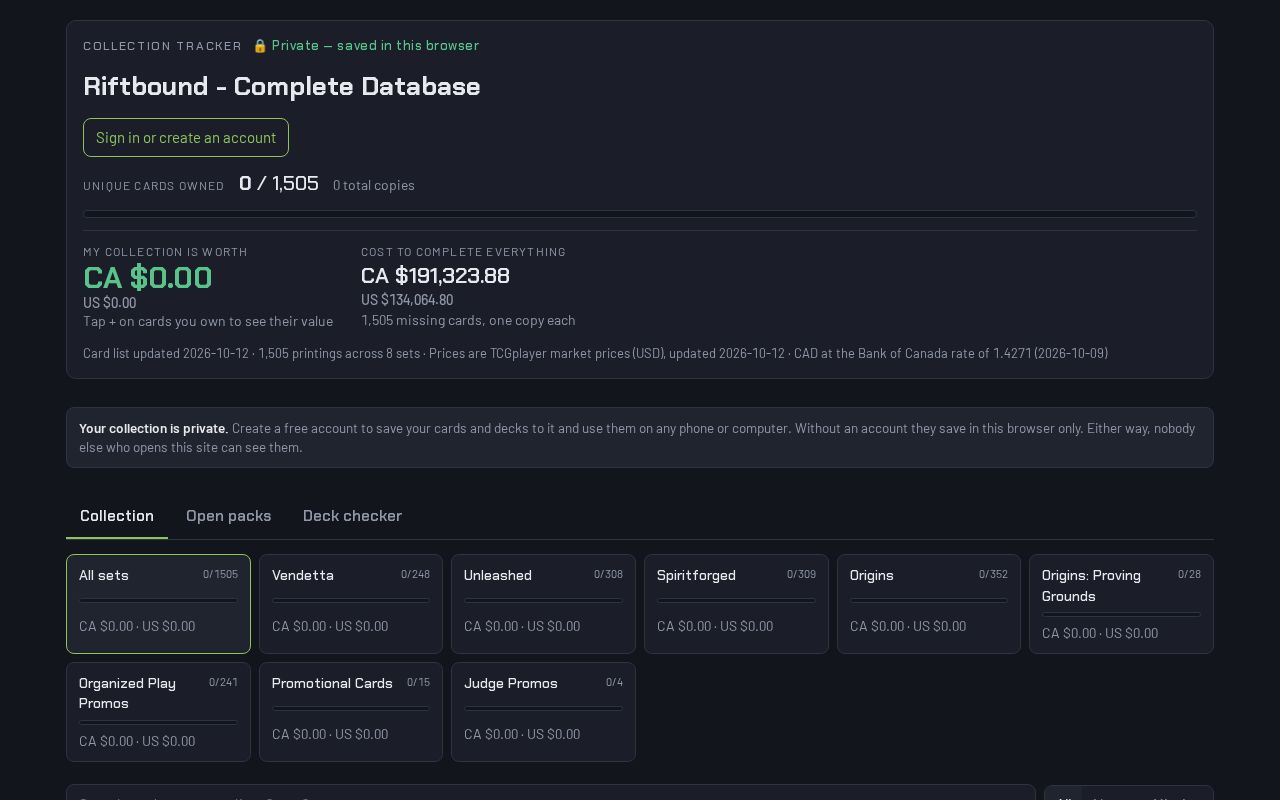This screenshot has height=800, width=1280.
Task: Click the "US $134,064.80" amount
Action: coord(407,300)
